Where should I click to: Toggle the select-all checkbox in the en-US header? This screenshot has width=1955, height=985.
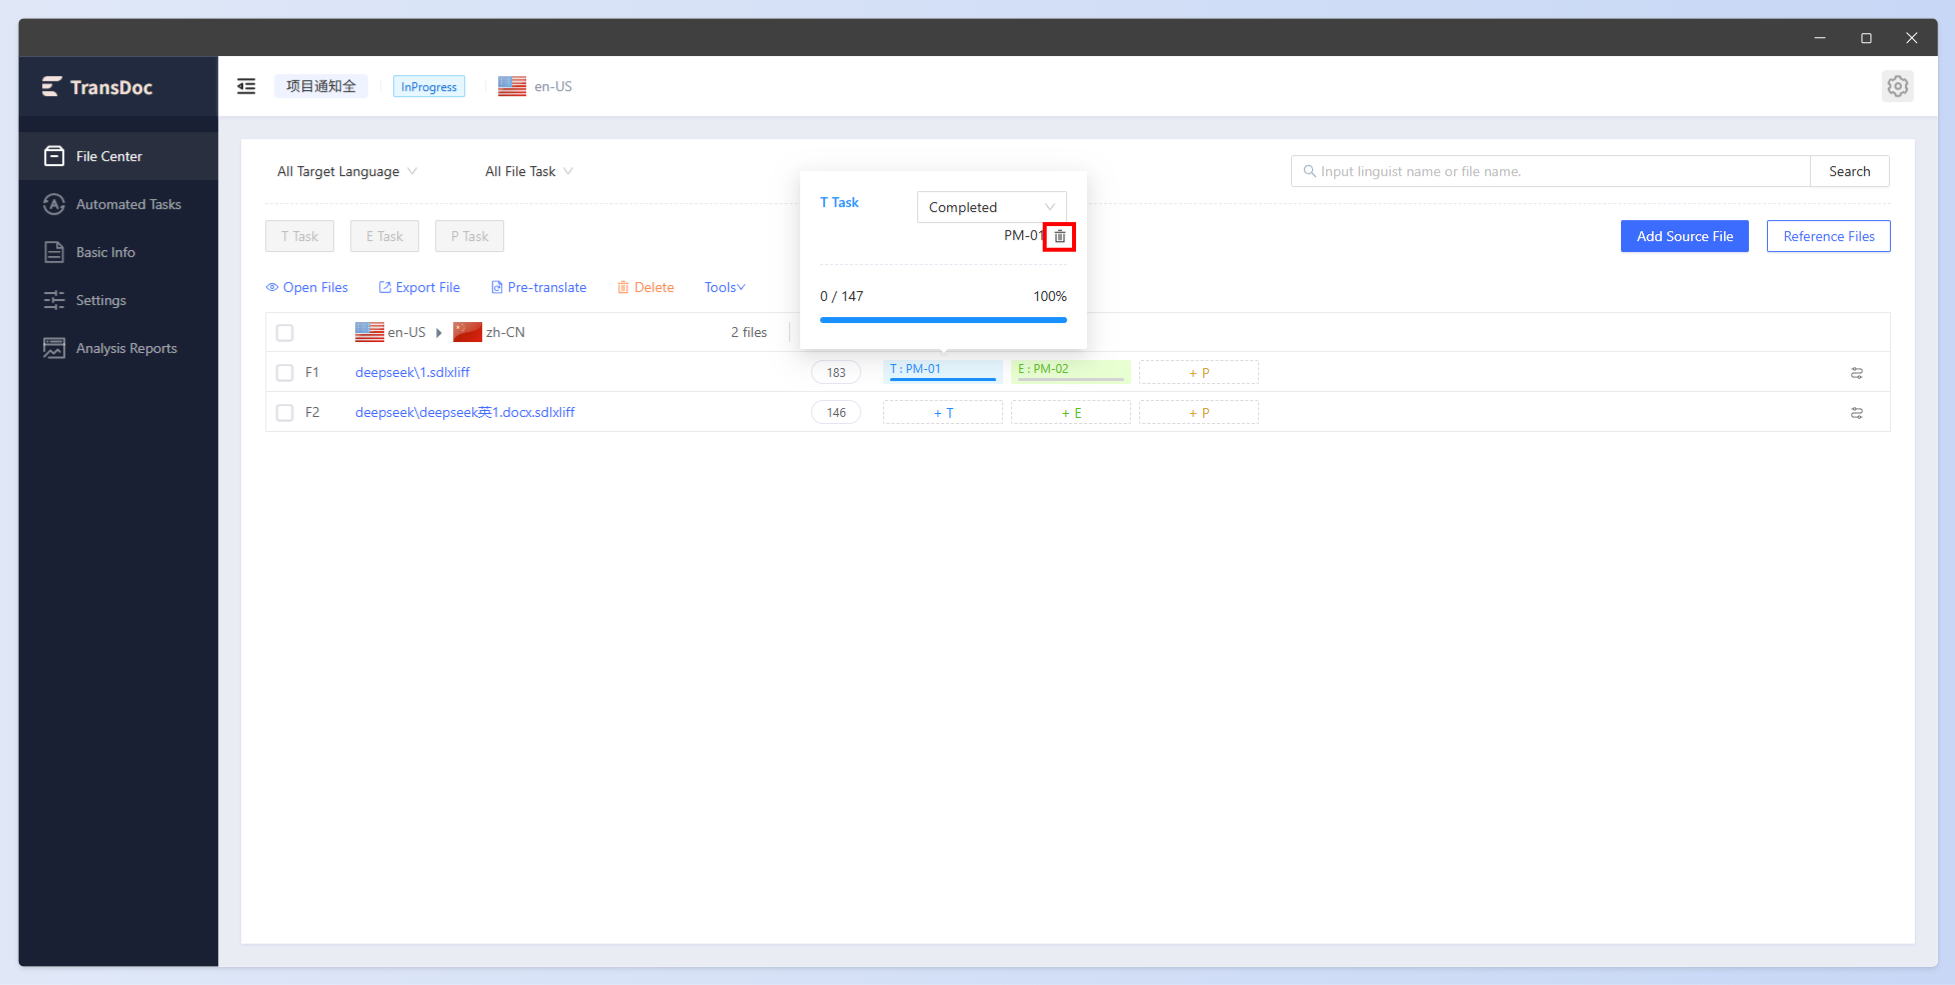tap(285, 333)
